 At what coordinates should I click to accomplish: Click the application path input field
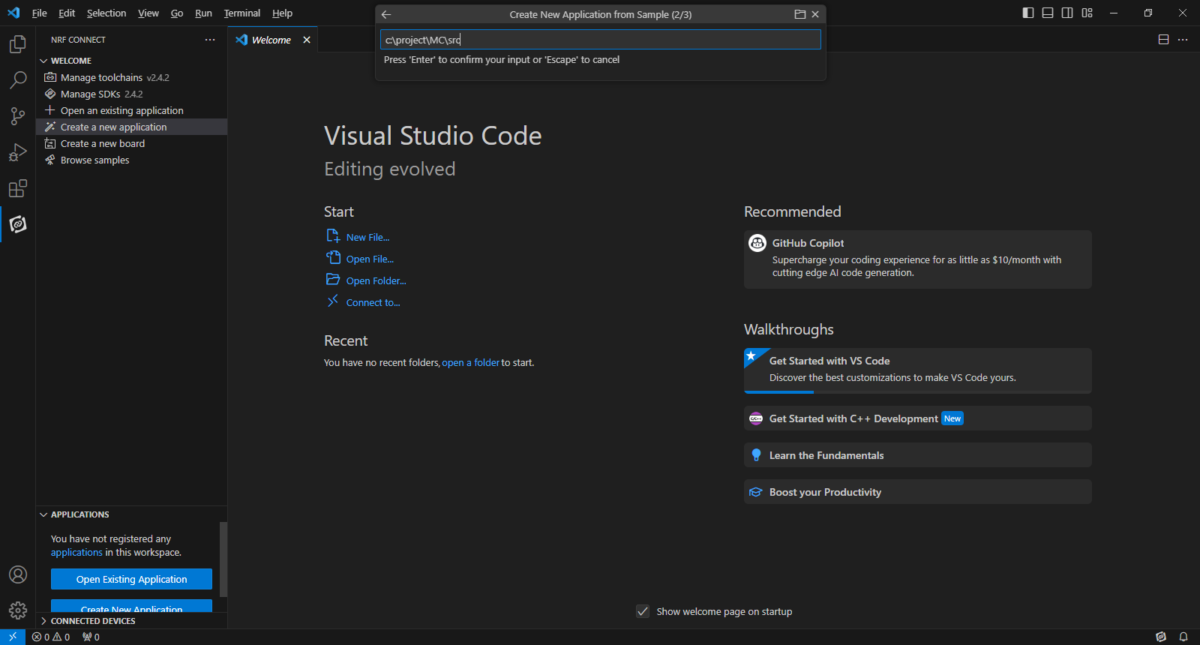600,39
